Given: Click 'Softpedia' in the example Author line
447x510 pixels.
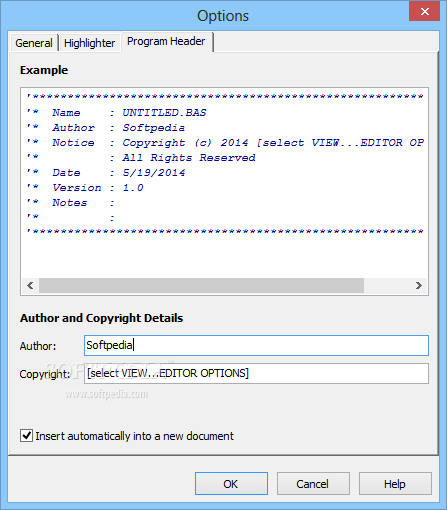Looking at the screenshot, I should point(154,128).
